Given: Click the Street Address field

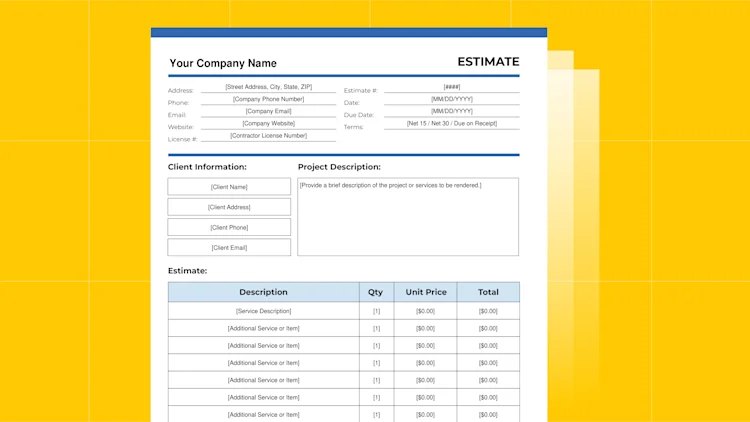Looking at the screenshot, I should (x=268, y=87).
